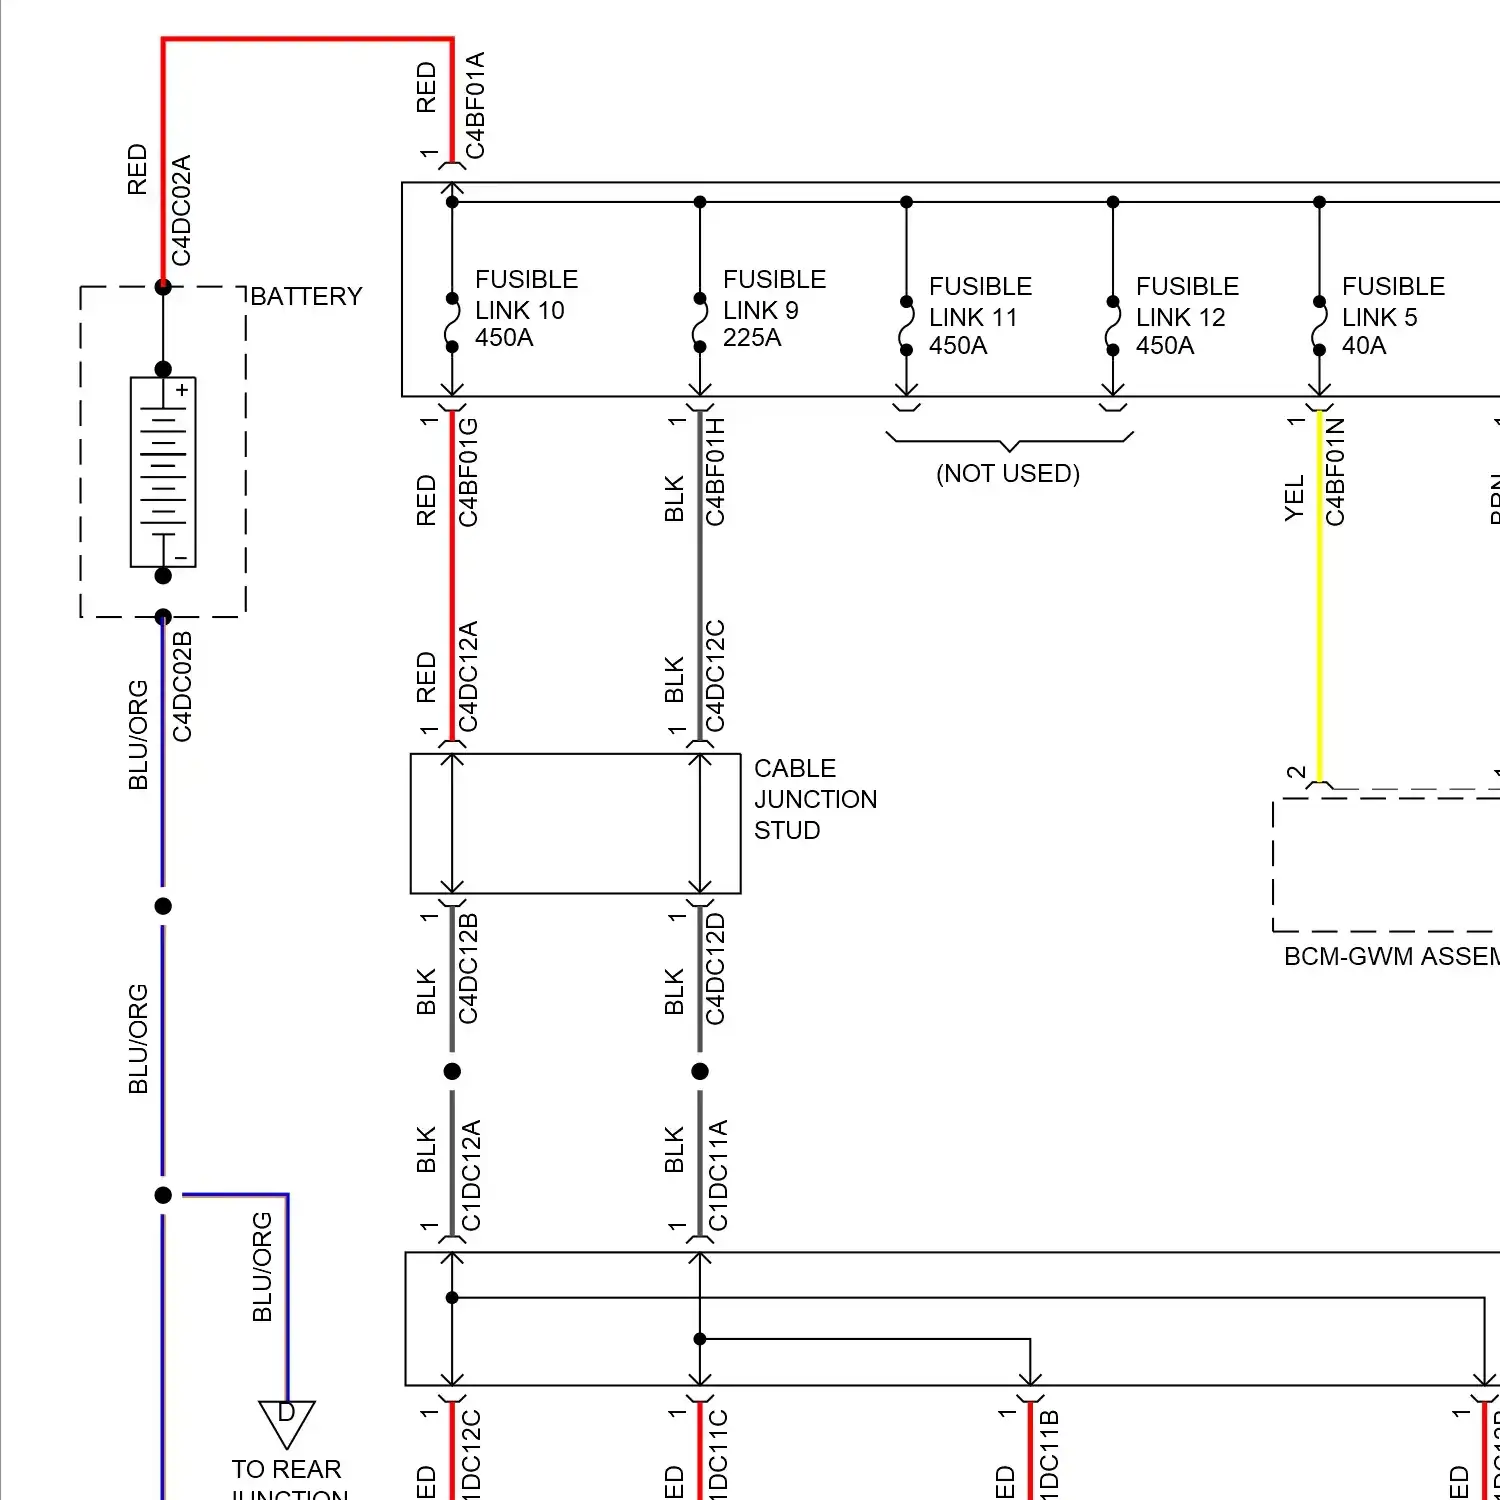The image size is (1500, 1500).
Task: Select connector label C1DC12A
Action: point(471,1176)
